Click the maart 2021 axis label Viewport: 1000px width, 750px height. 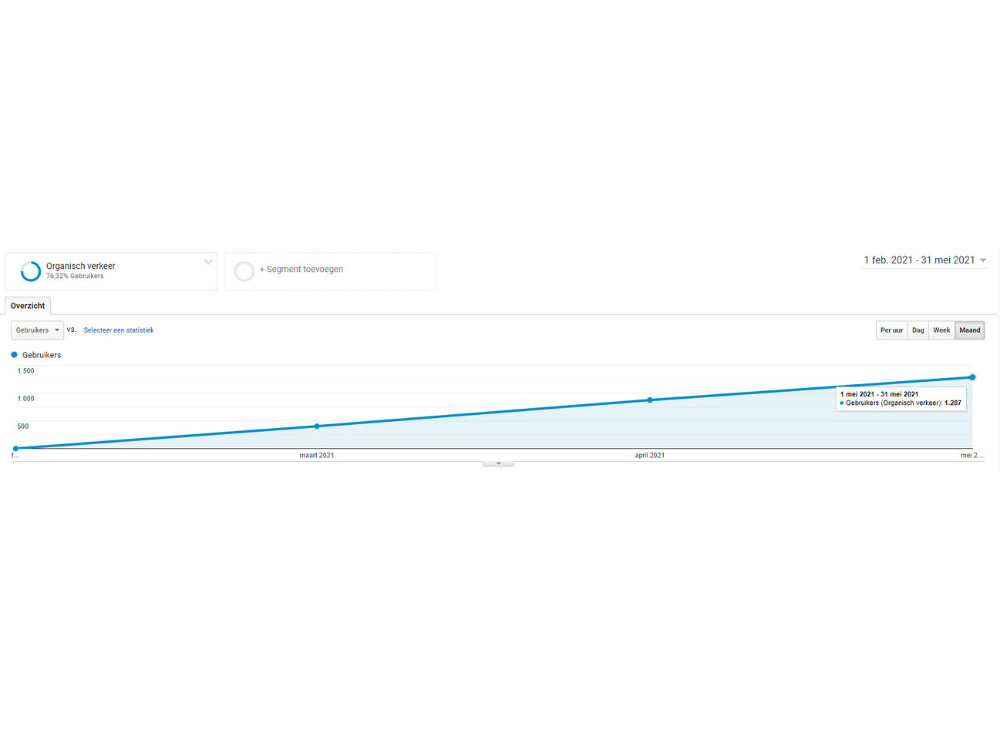coord(317,455)
